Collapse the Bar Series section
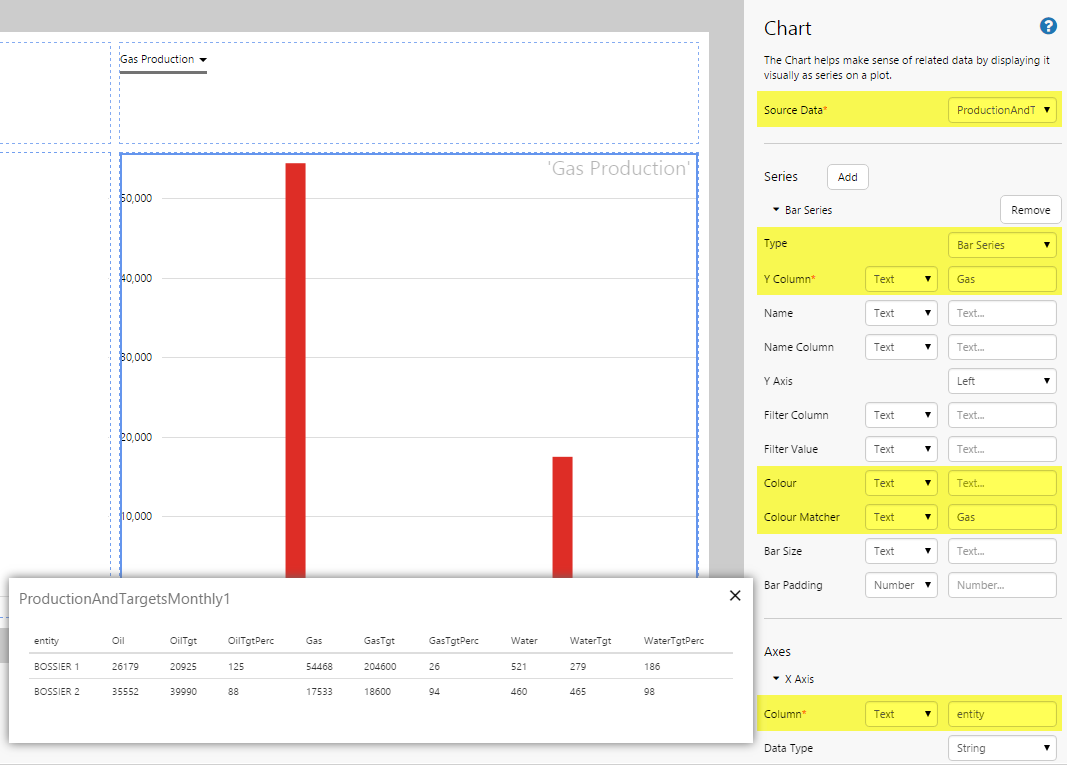1067x765 pixels. (x=776, y=211)
